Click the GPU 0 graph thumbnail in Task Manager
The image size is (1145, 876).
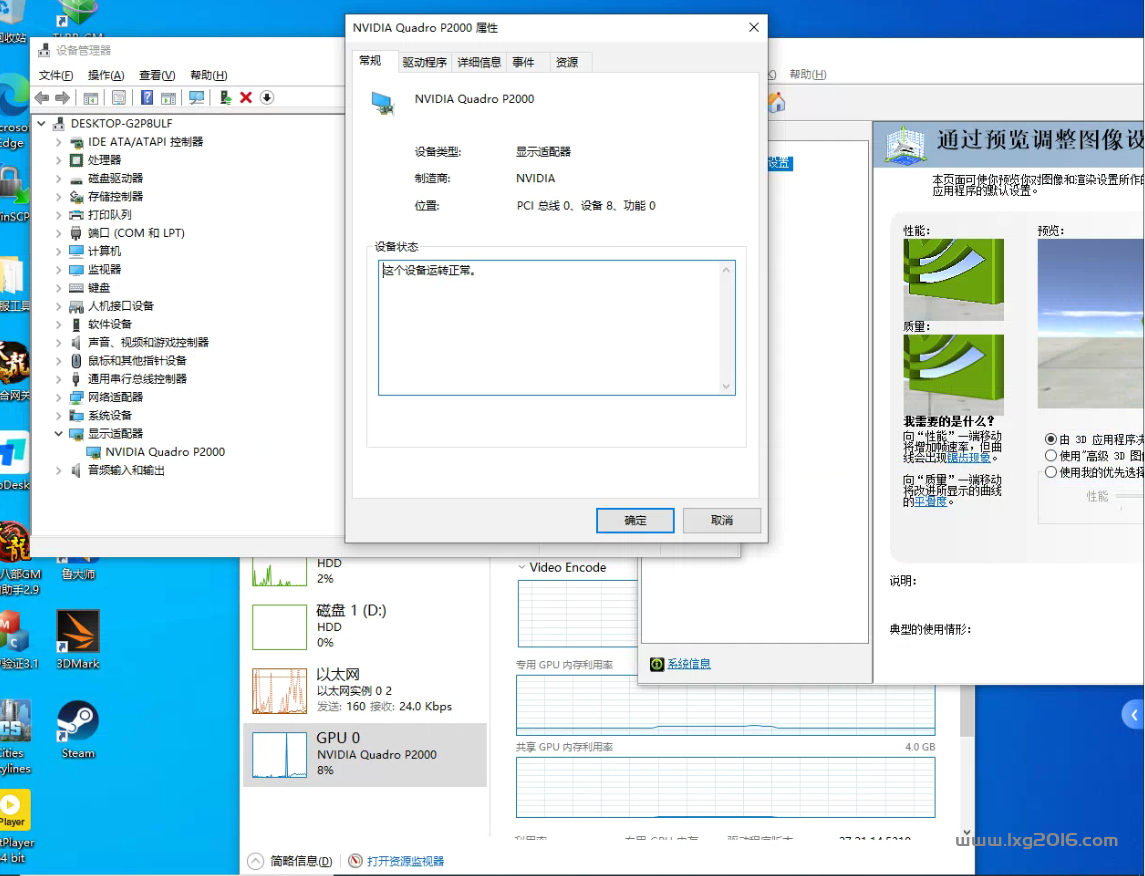[x=280, y=755]
